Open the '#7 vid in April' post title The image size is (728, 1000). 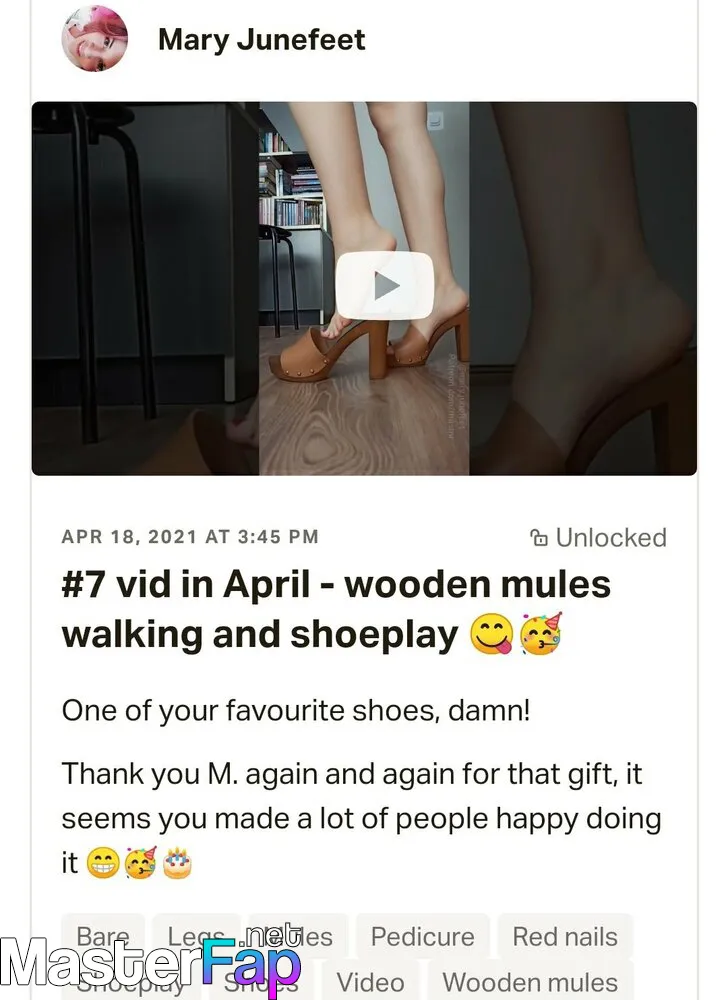[x=336, y=609]
